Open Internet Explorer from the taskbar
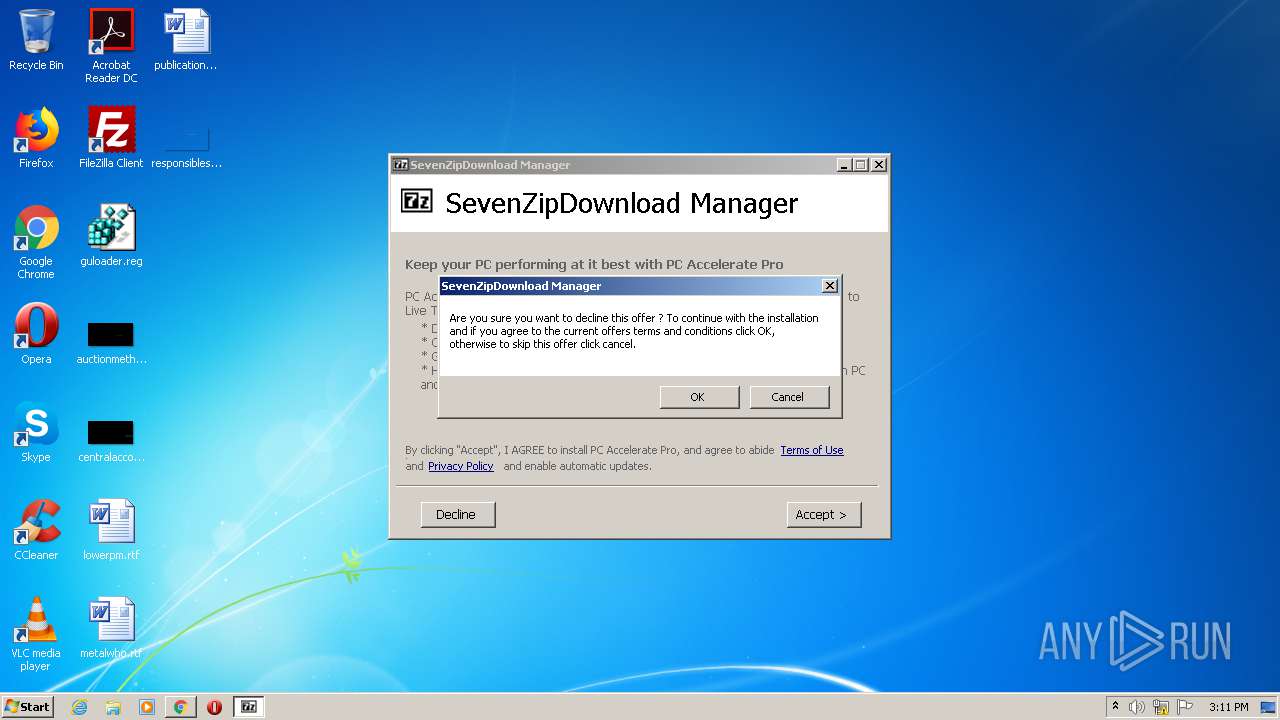This screenshot has height=720, width=1280. coord(80,707)
